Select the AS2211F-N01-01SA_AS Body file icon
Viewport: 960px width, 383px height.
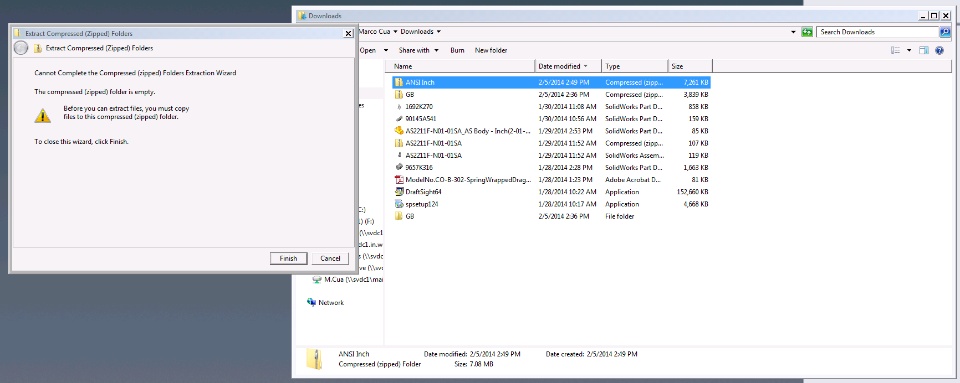click(x=399, y=131)
